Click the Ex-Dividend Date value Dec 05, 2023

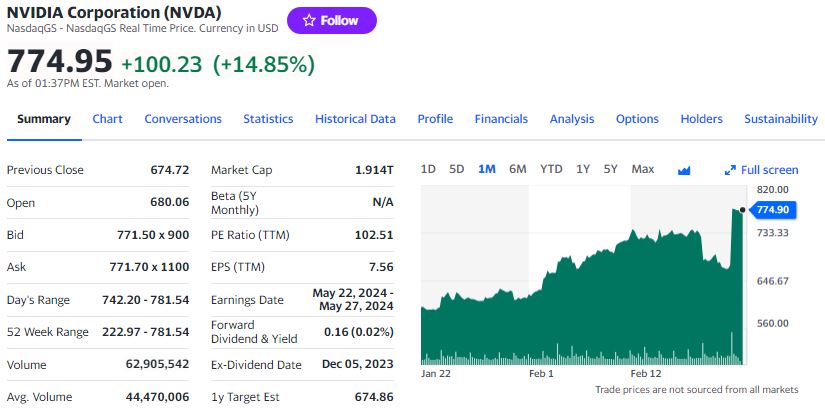click(x=358, y=364)
